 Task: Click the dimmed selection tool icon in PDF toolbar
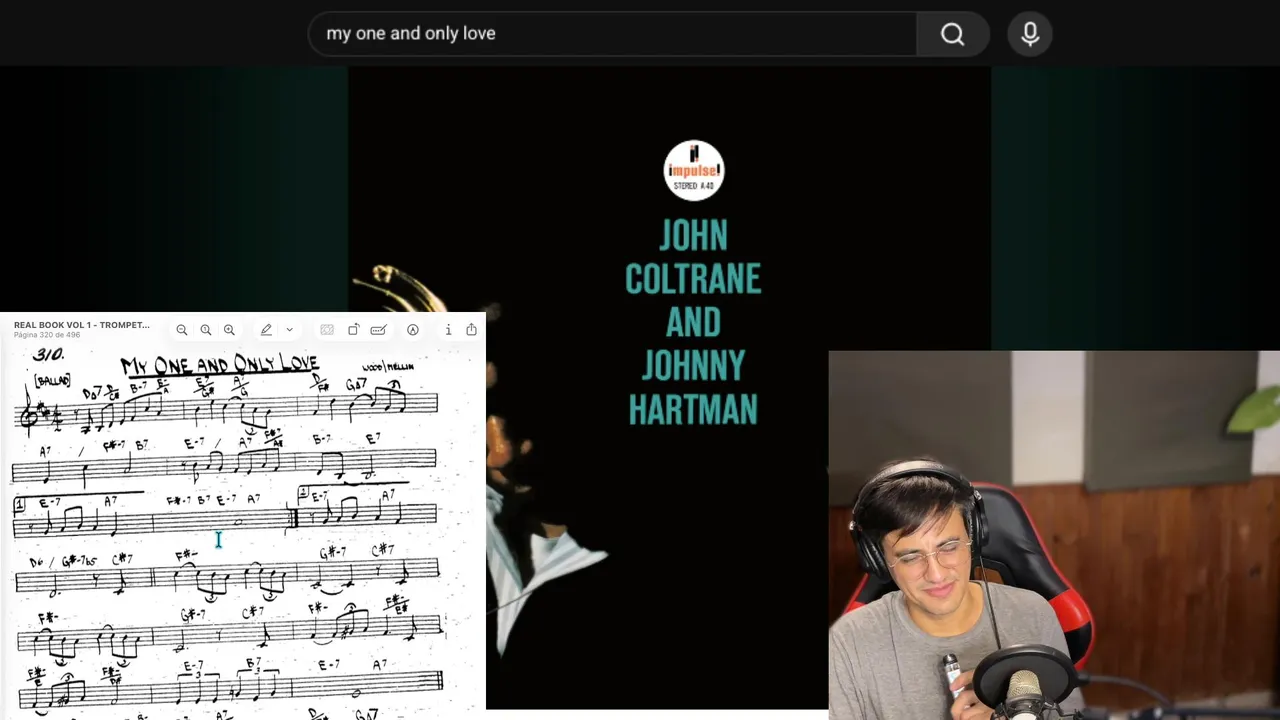click(x=327, y=330)
